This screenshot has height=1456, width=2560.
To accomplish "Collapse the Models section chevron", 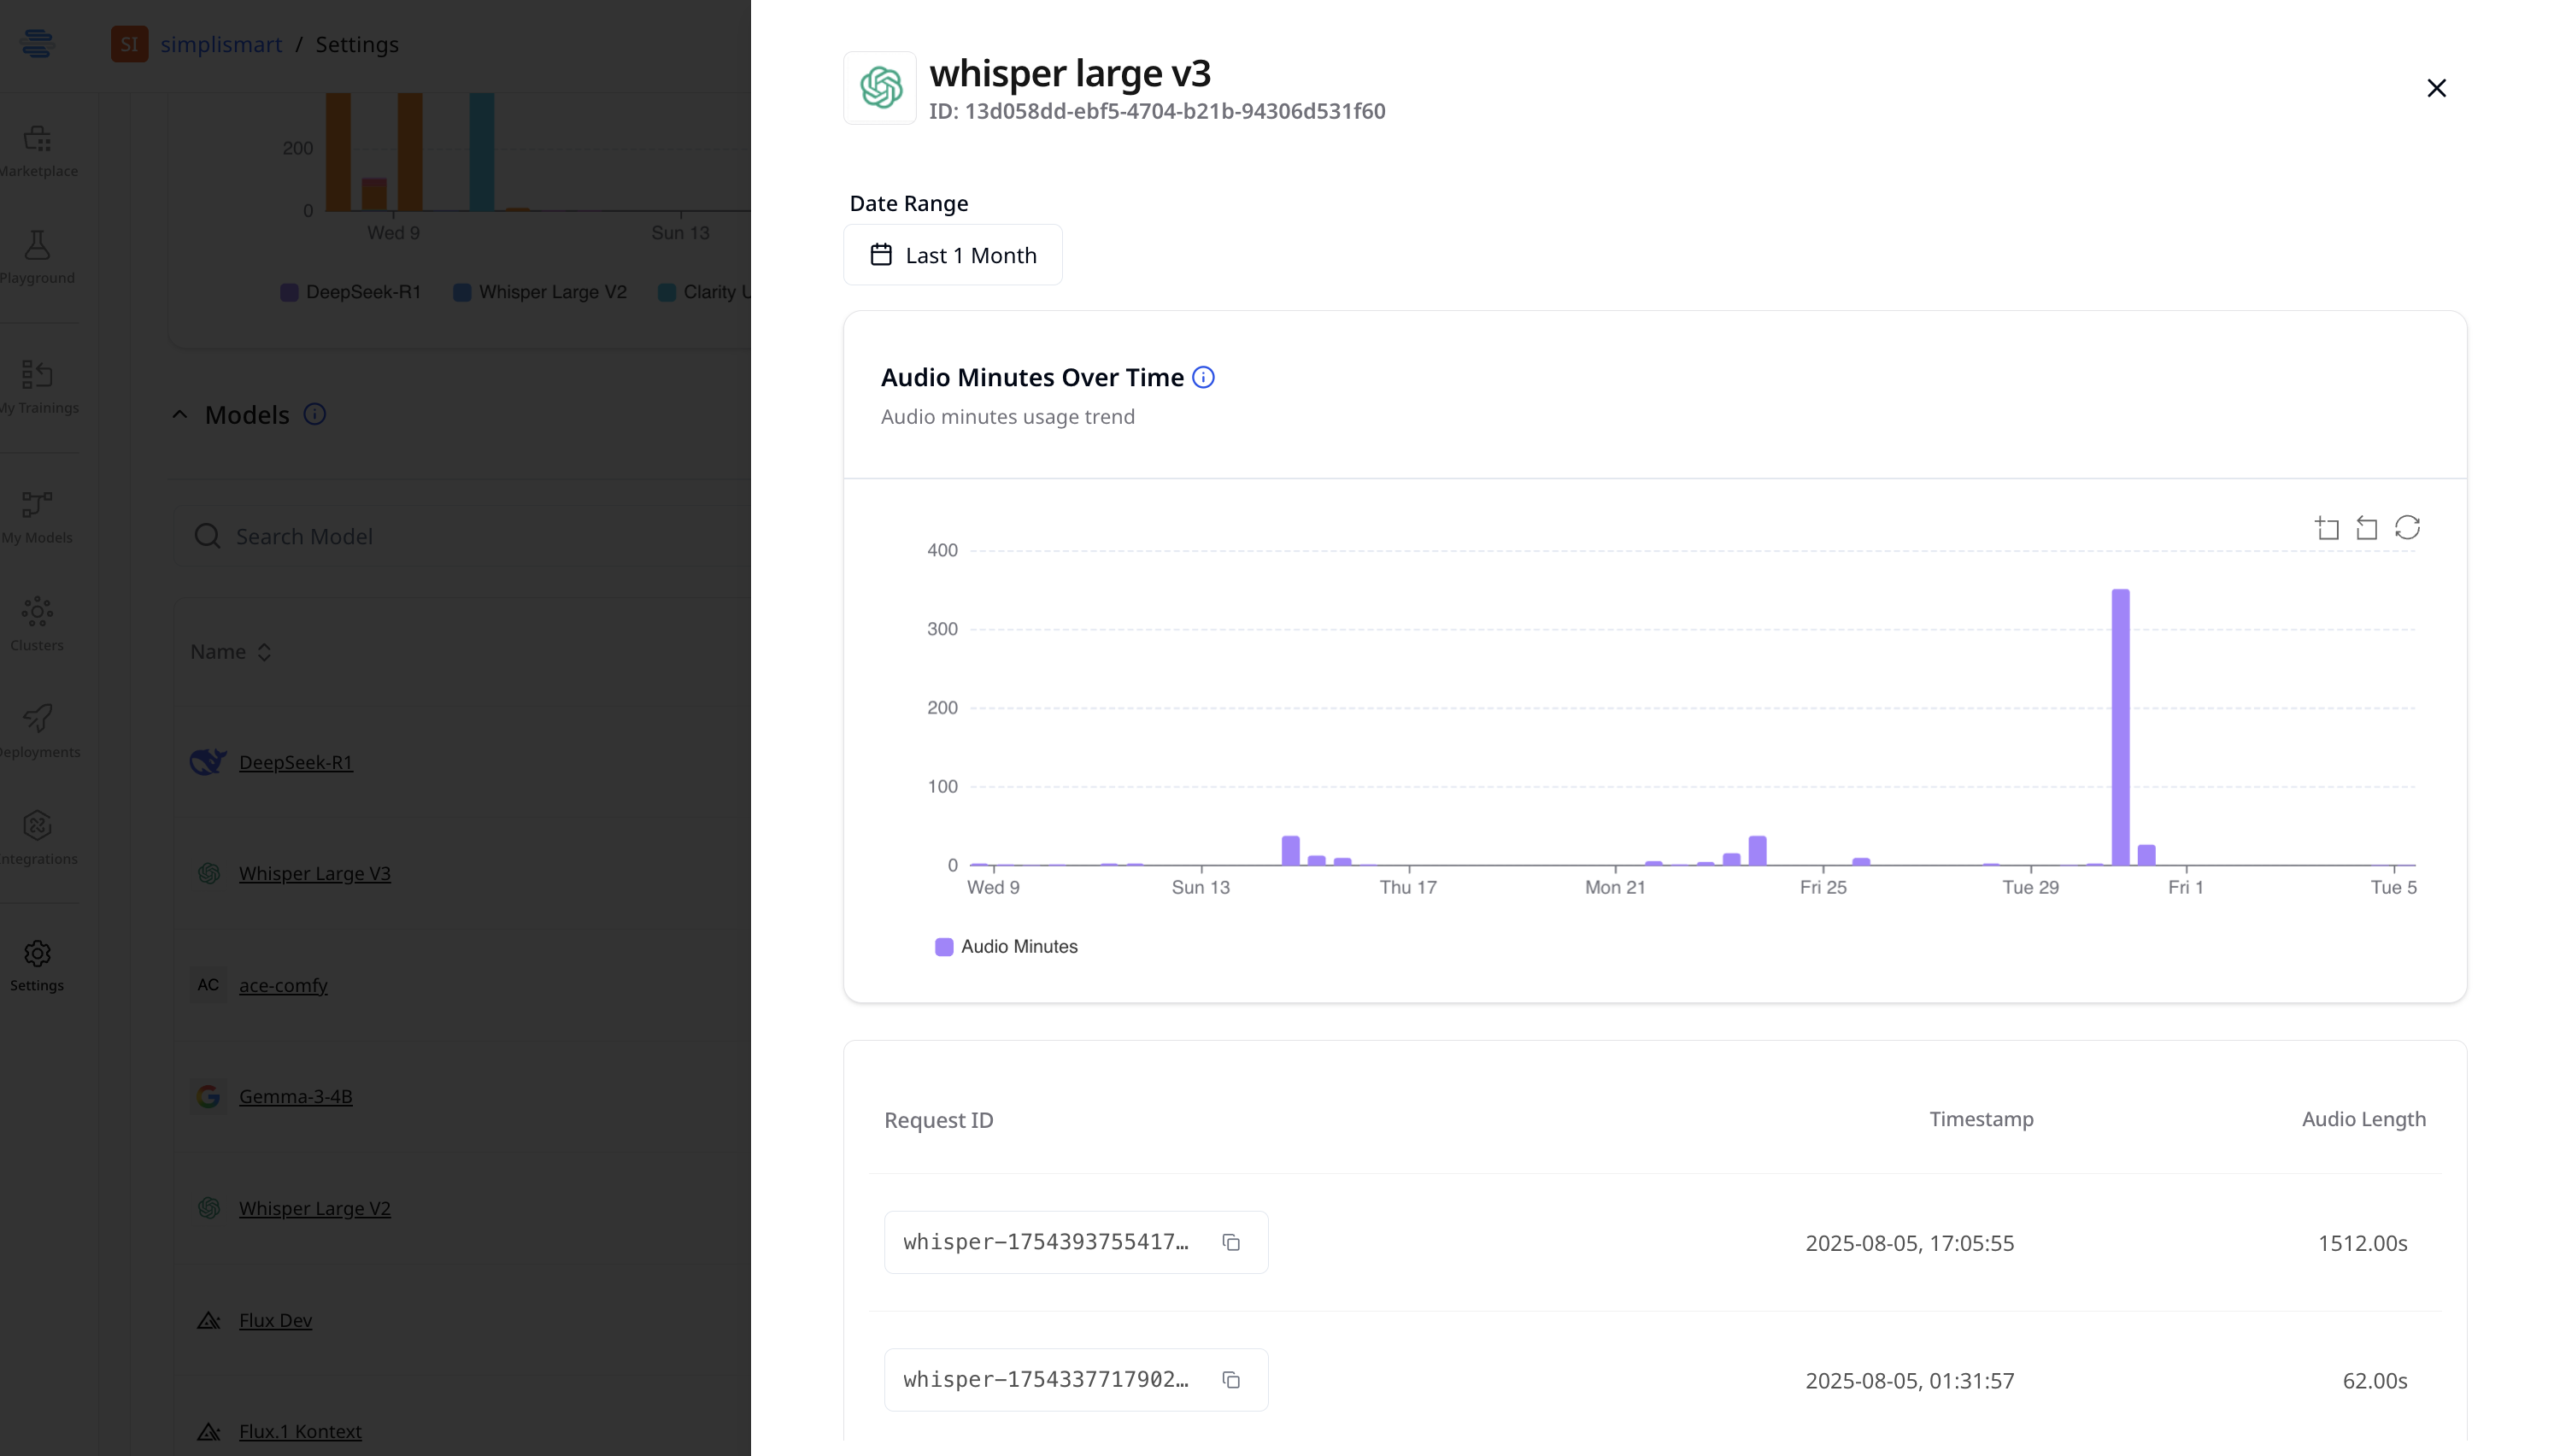I will [180, 414].
